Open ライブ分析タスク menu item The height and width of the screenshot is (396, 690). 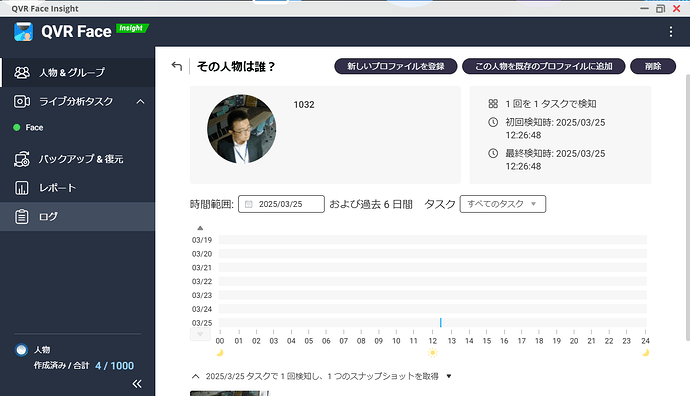coord(77,102)
